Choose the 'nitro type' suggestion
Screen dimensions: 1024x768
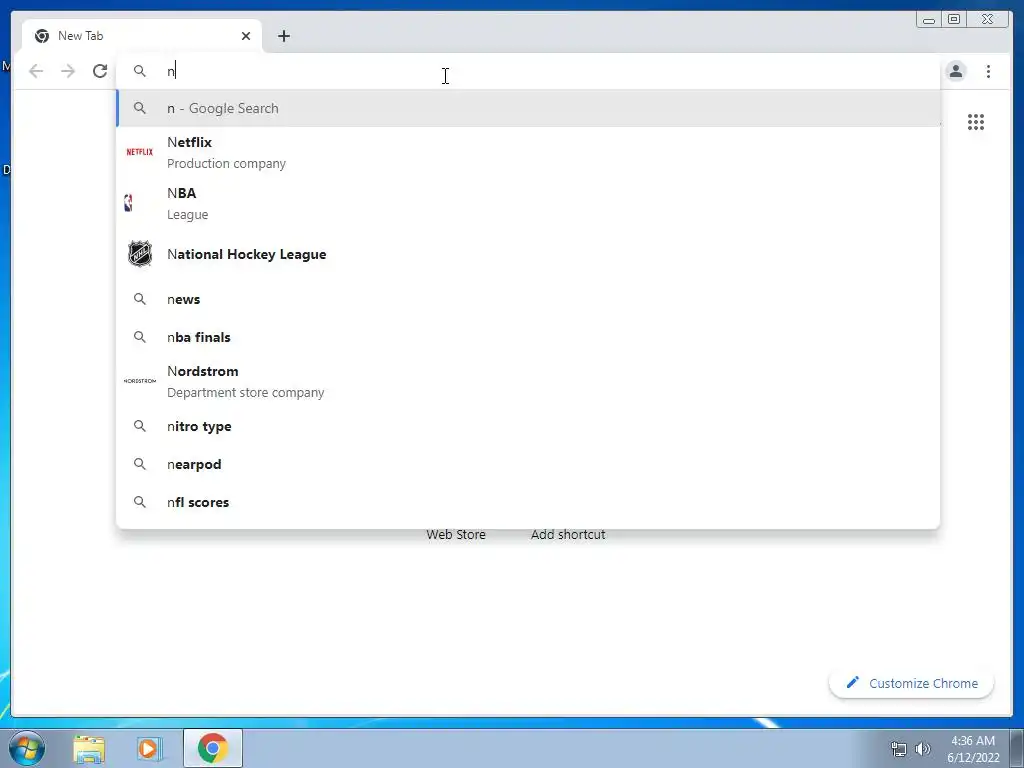click(x=528, y=426)
